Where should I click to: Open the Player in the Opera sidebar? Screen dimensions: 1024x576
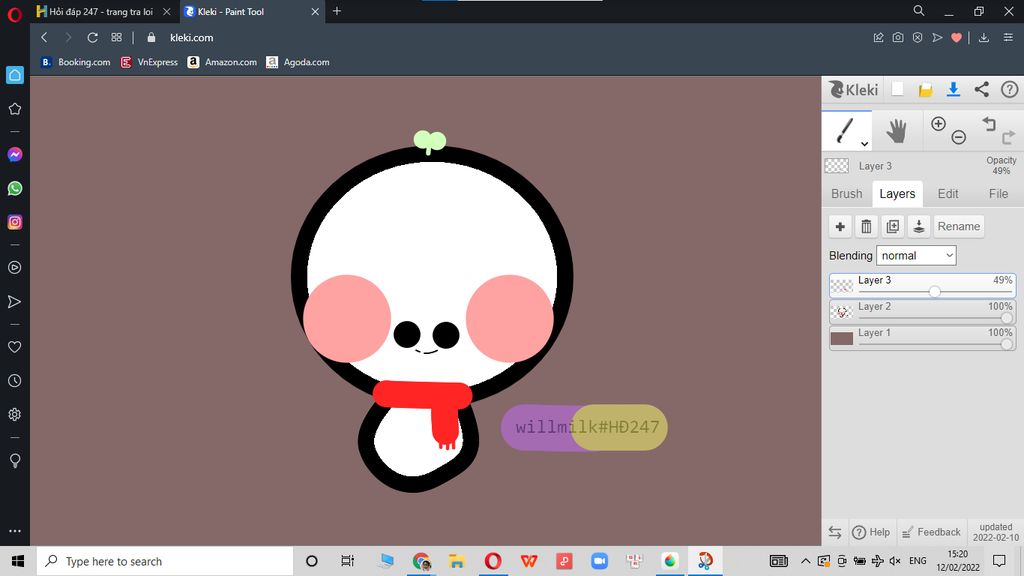click(x=14, y=268)
